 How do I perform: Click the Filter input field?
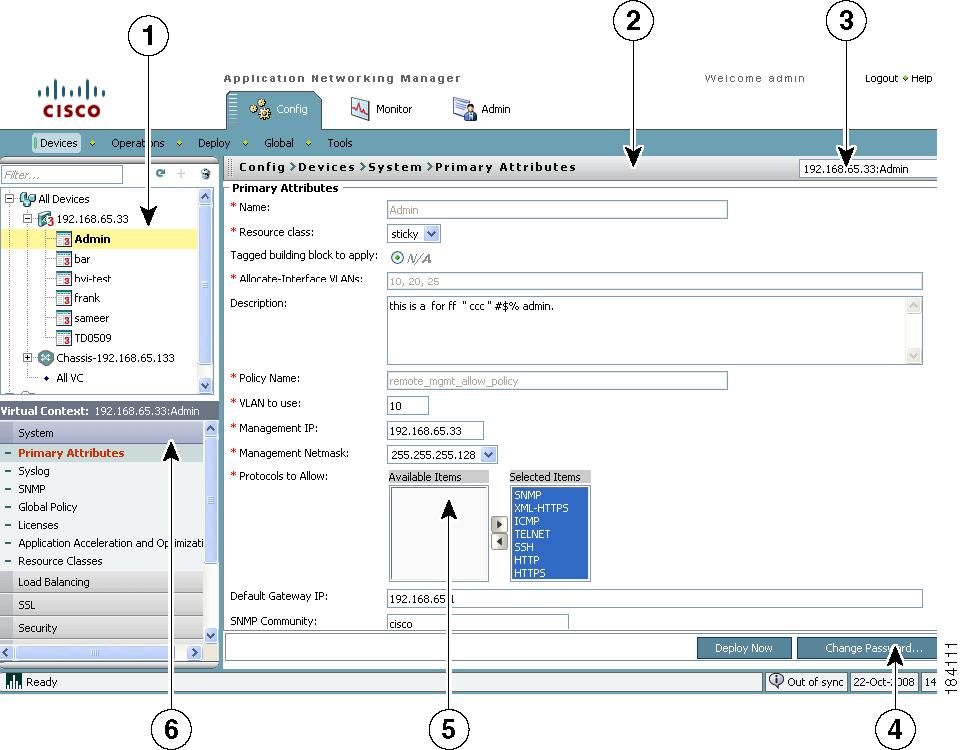tap(62, 174)
